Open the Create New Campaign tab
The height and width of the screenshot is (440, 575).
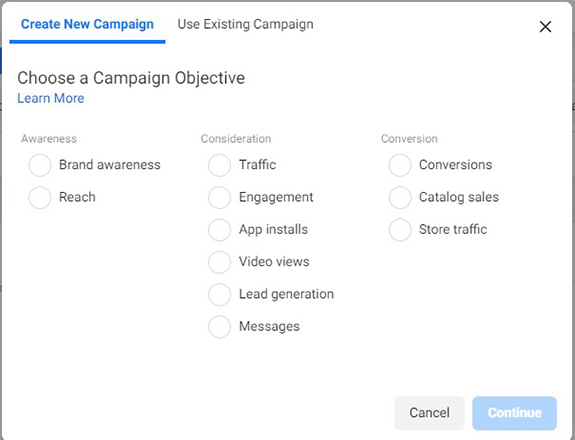[x=87, y=24]
